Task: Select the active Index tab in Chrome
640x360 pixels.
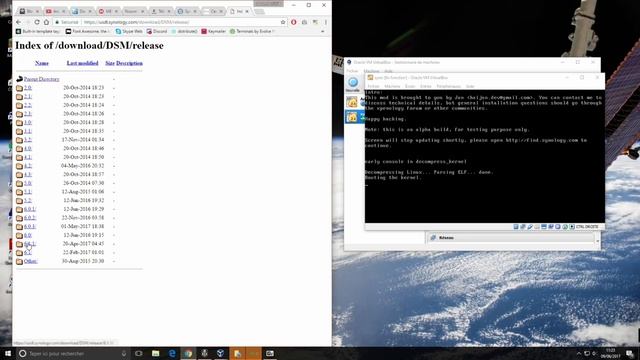Action: [239, 11]
